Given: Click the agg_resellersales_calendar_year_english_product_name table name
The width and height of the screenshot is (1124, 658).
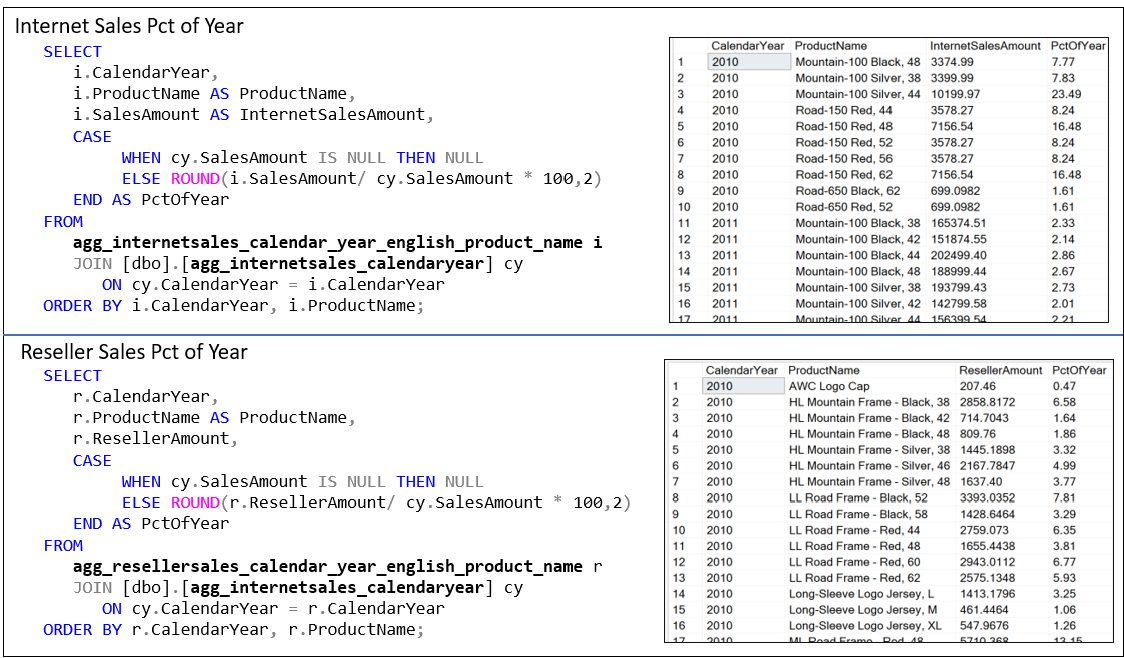Looking at the screenshot, I should pyautogui.click(x=333, y=567).
